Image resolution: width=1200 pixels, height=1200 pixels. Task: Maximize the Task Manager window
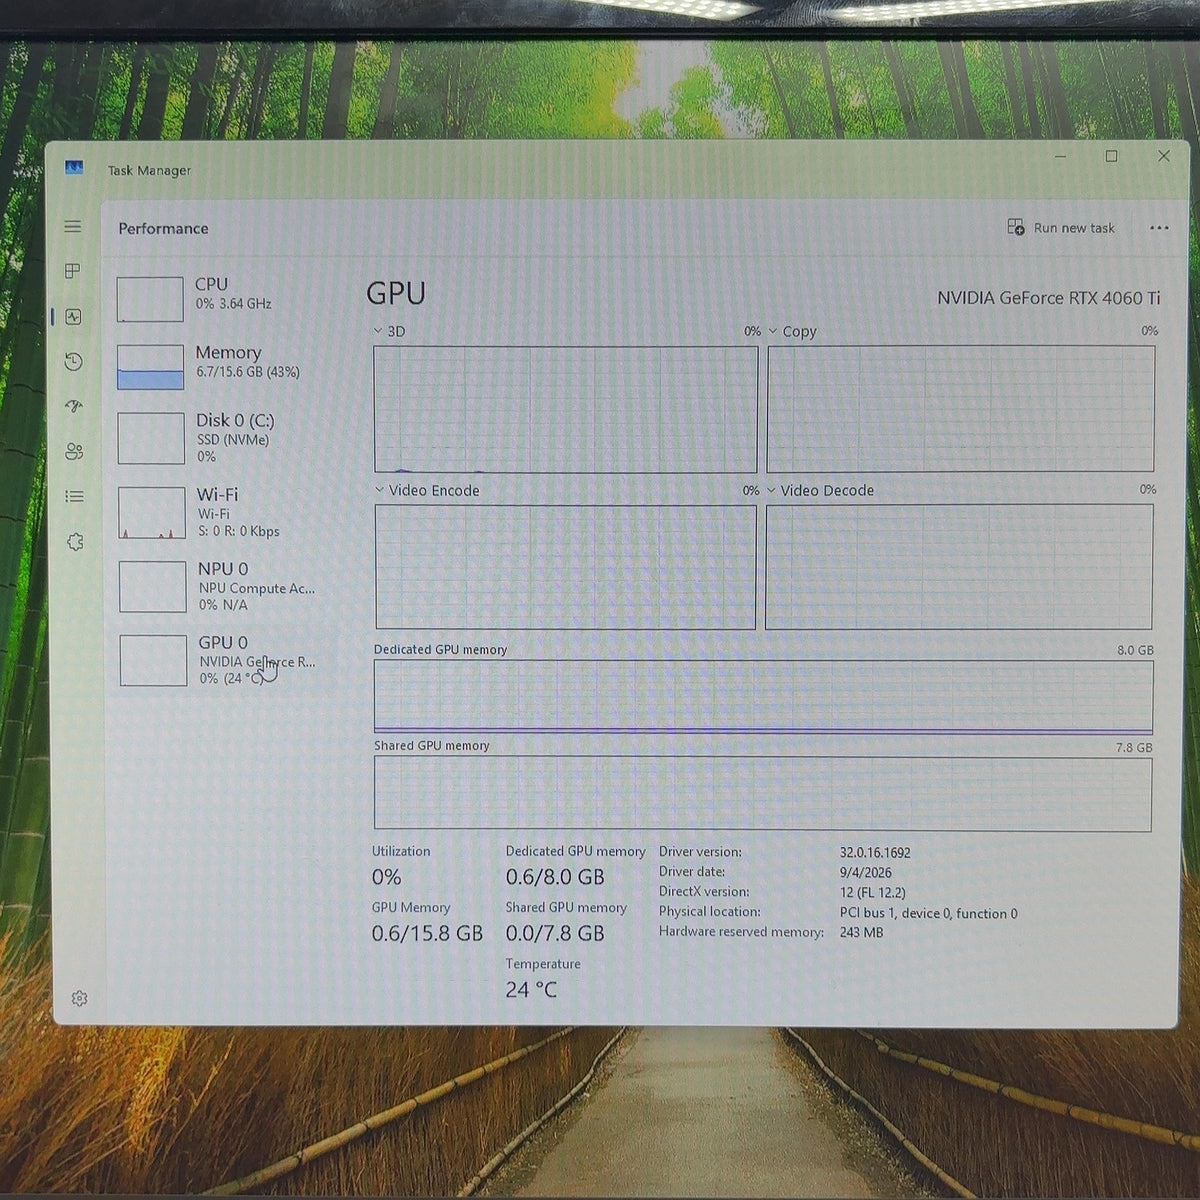(1111, 156)
